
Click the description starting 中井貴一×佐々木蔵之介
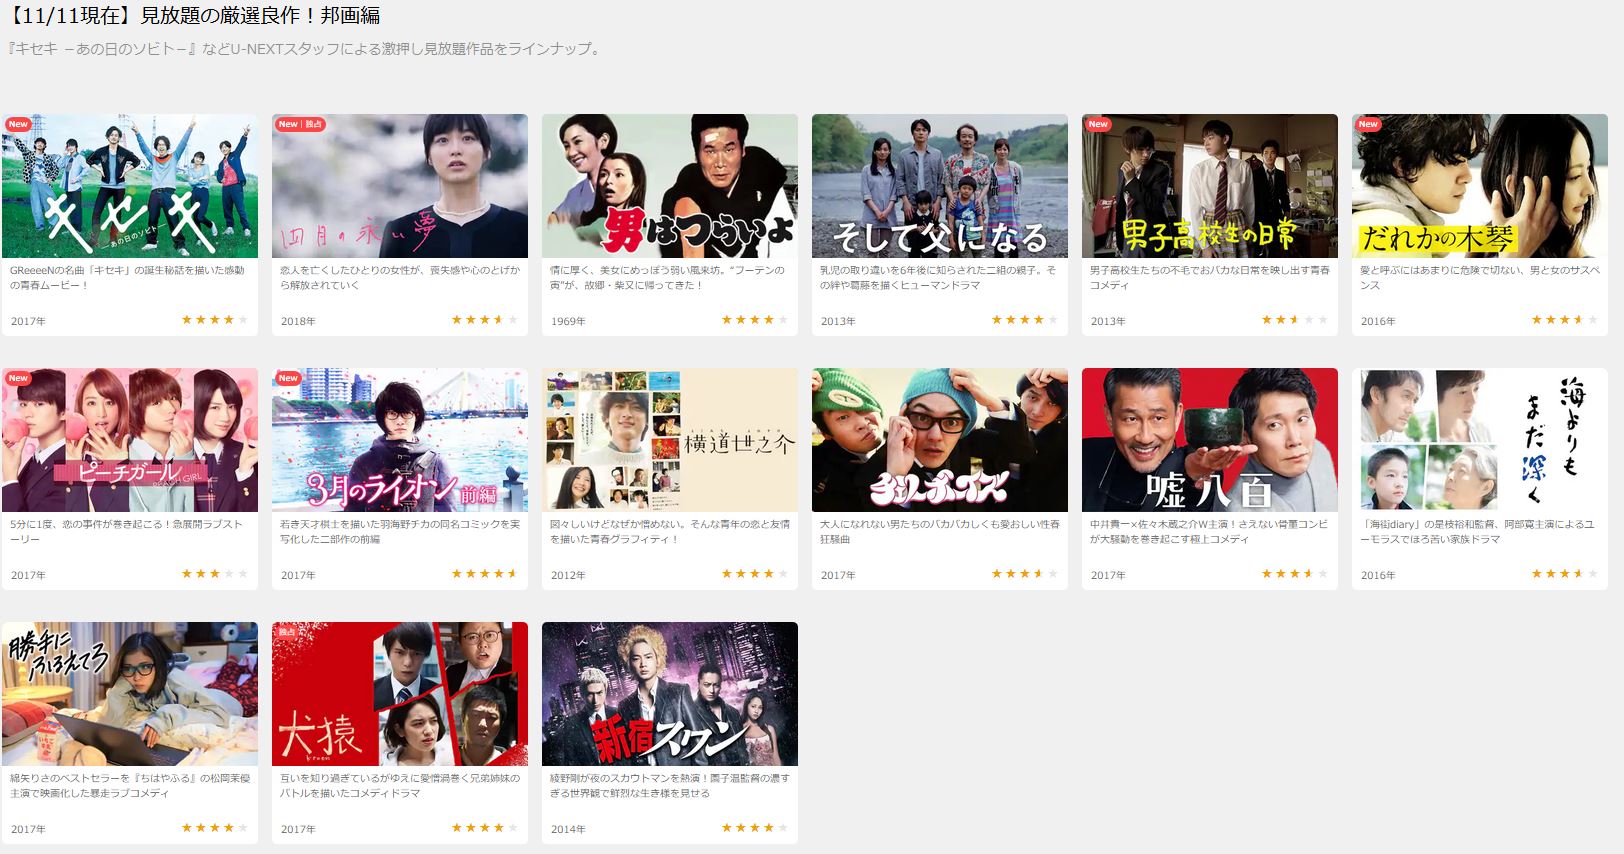(1209, 531)
